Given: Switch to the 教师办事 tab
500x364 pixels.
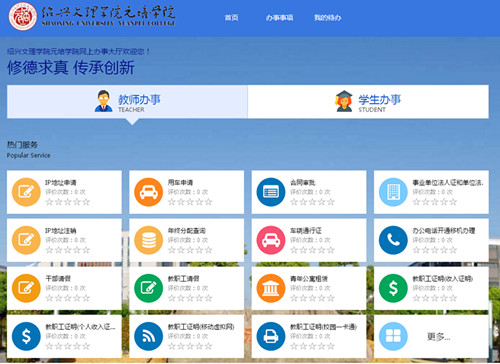Looking at the screenshot, I should pos(127,102).
